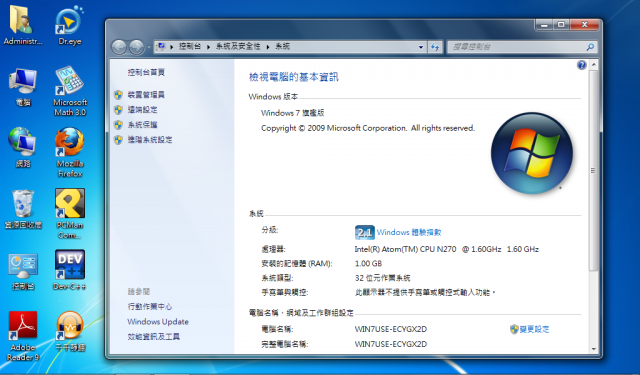The height and width of the screenshot is (375, 640).
Task: Launch Microsoft Math 3.0 shortcut
Action: tap(70, 91)
